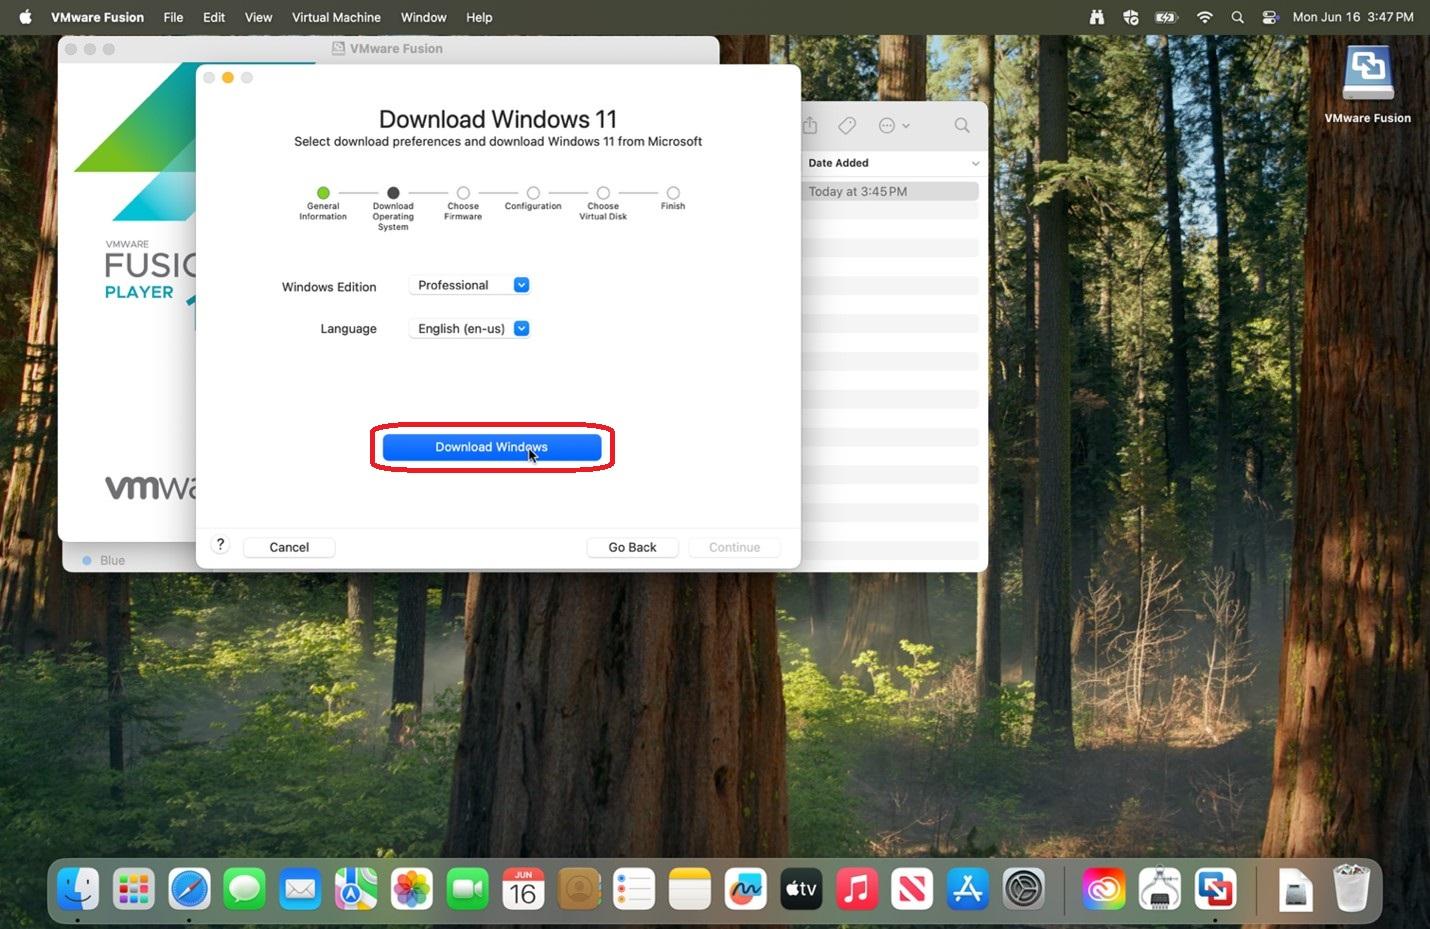The width and height of the screenshot is (1430, 929).
Task: Click the Date Added column header
Action: tap(838, 163)
